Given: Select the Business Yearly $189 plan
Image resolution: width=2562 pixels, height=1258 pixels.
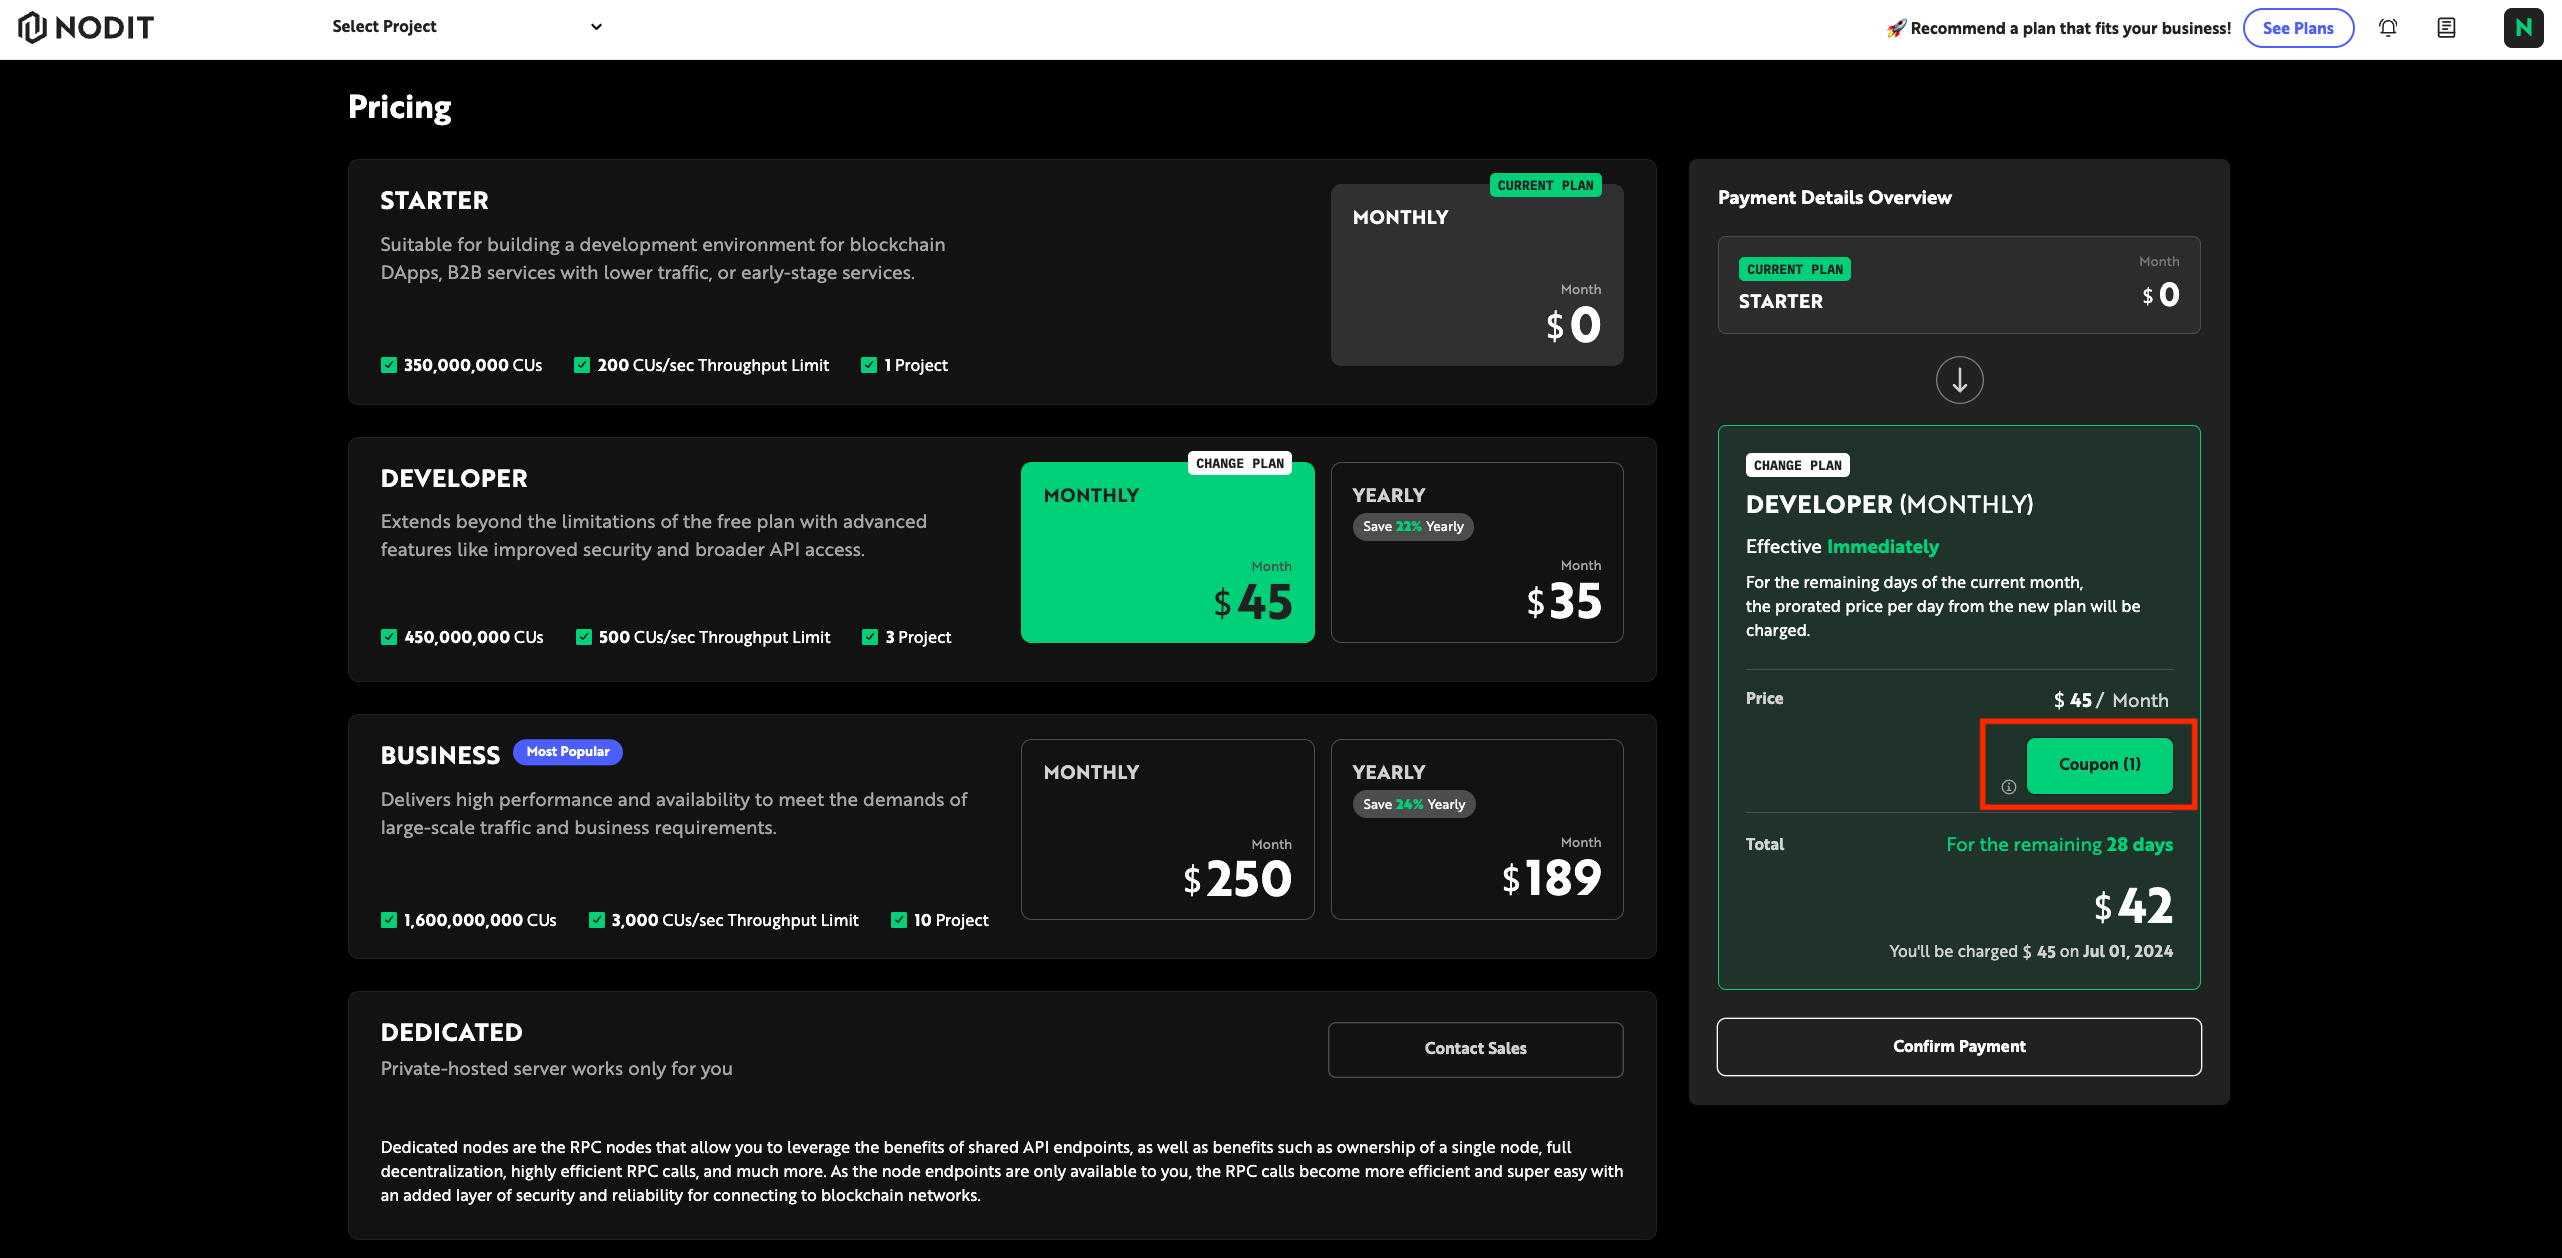Looking at the screenshot, I should click(1476, 829).
